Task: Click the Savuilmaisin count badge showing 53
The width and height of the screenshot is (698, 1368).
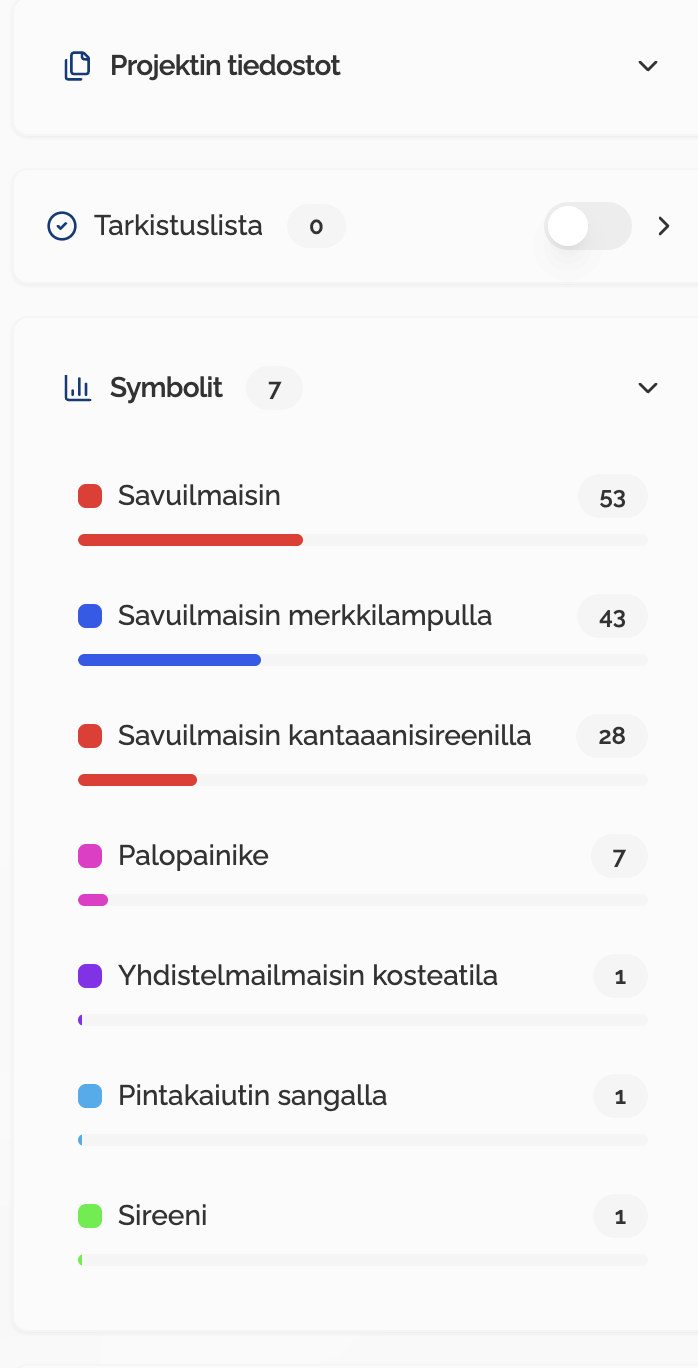Action: click(612, 496)
